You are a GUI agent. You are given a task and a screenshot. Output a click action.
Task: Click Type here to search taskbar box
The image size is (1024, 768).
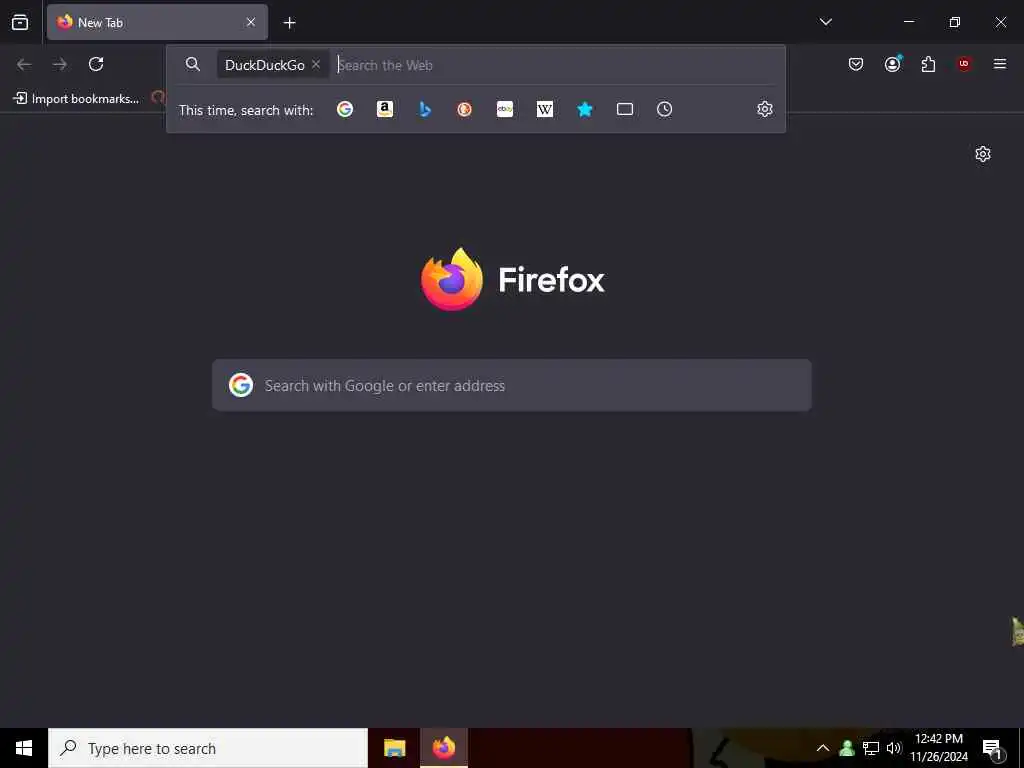click(x=208, y=748)
